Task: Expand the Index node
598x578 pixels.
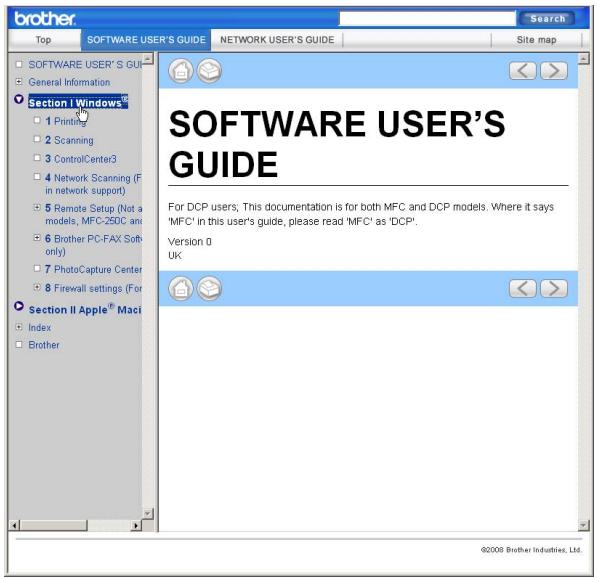Action: click(x=19, y=327)
